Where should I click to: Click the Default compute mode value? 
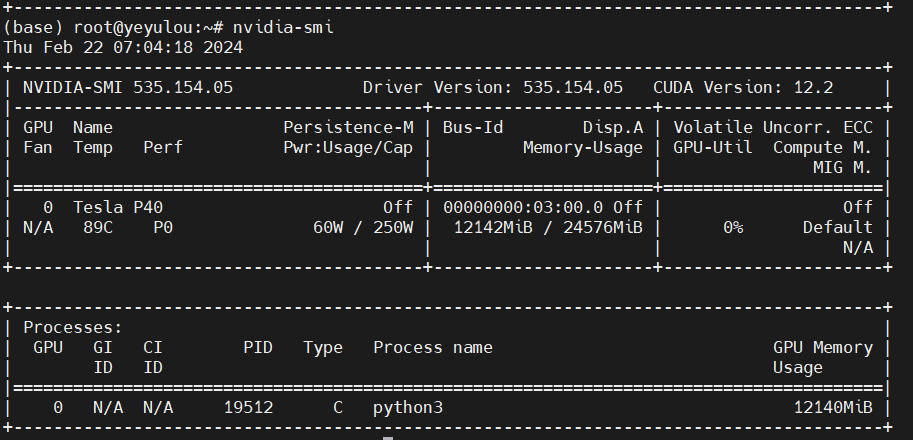tap(838, 227)
